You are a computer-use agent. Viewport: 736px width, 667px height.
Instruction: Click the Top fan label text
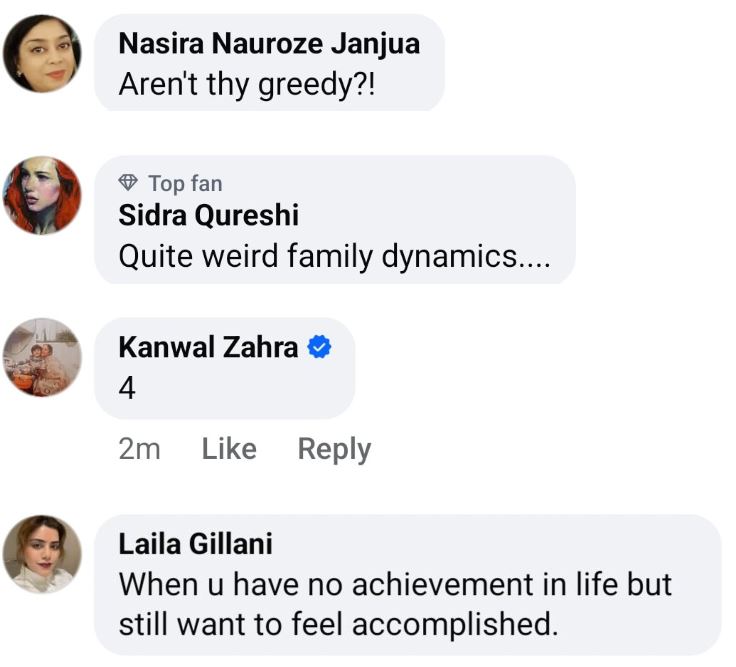[185, 183]
